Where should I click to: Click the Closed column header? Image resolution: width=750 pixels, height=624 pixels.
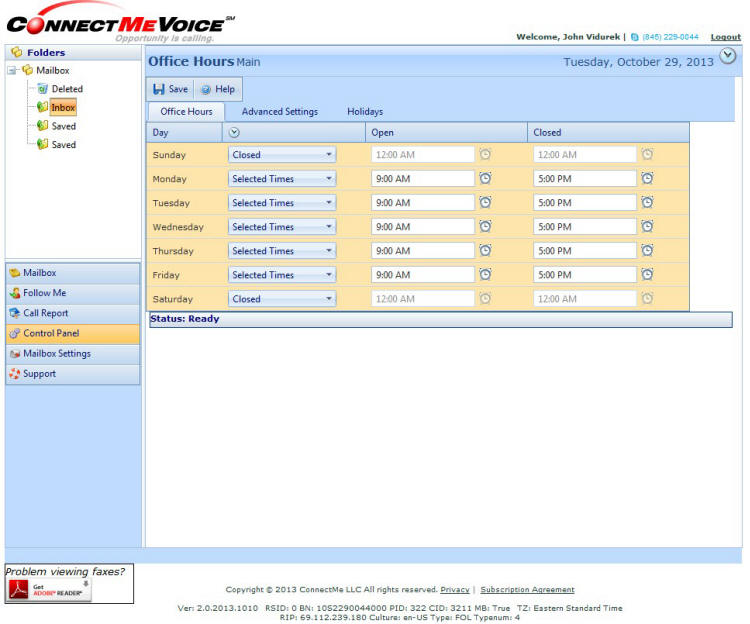point(608,132)
